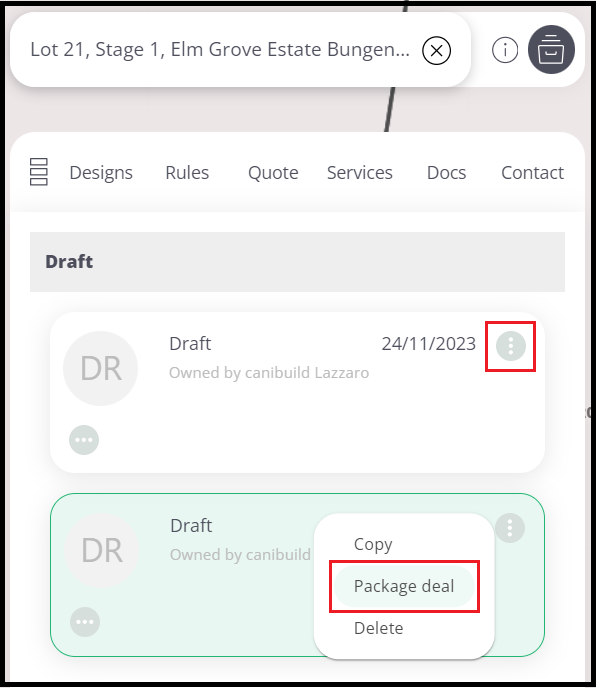
Task: Open the info icon beside search
Action: [505, 50]
